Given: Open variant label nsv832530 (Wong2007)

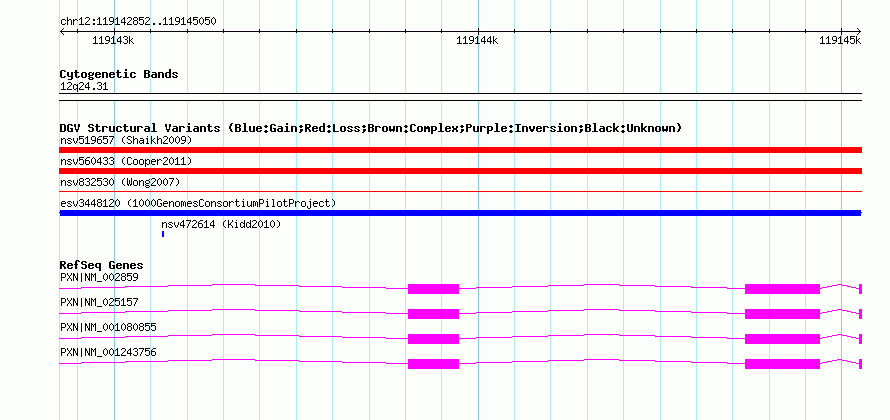Looking at the screenshot, I should pos(120,182).
